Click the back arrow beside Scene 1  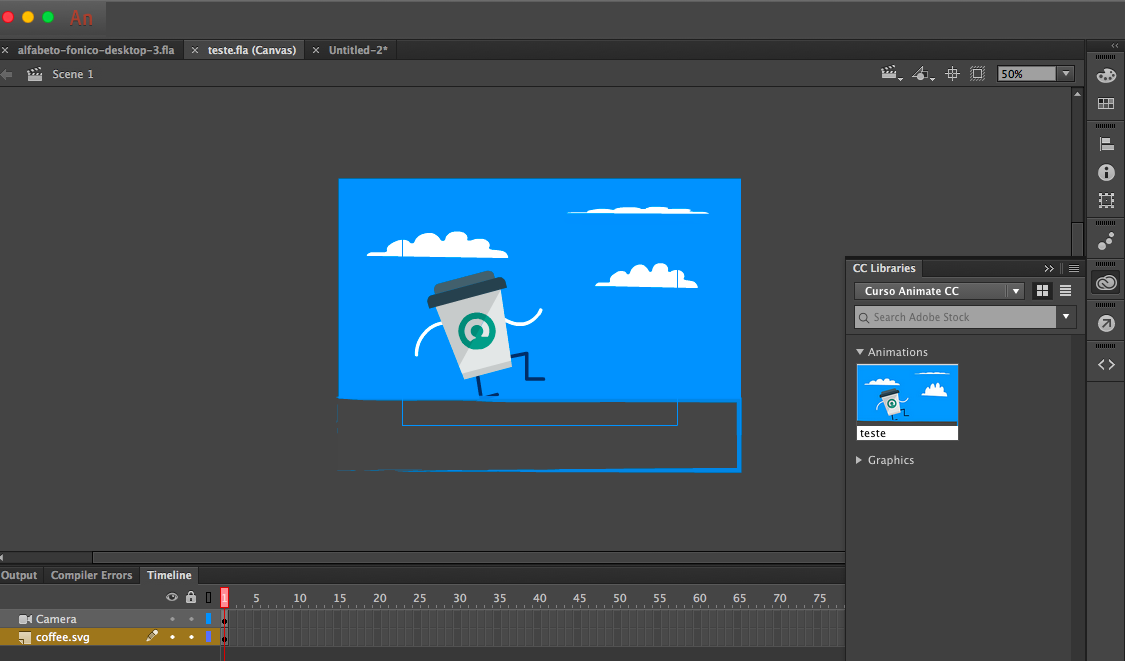pos(7,74)
